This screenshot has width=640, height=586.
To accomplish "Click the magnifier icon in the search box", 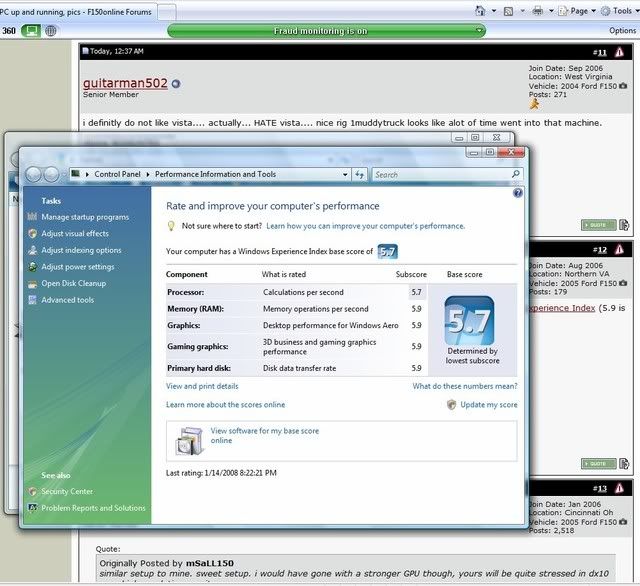I will (x=514, y=175).
